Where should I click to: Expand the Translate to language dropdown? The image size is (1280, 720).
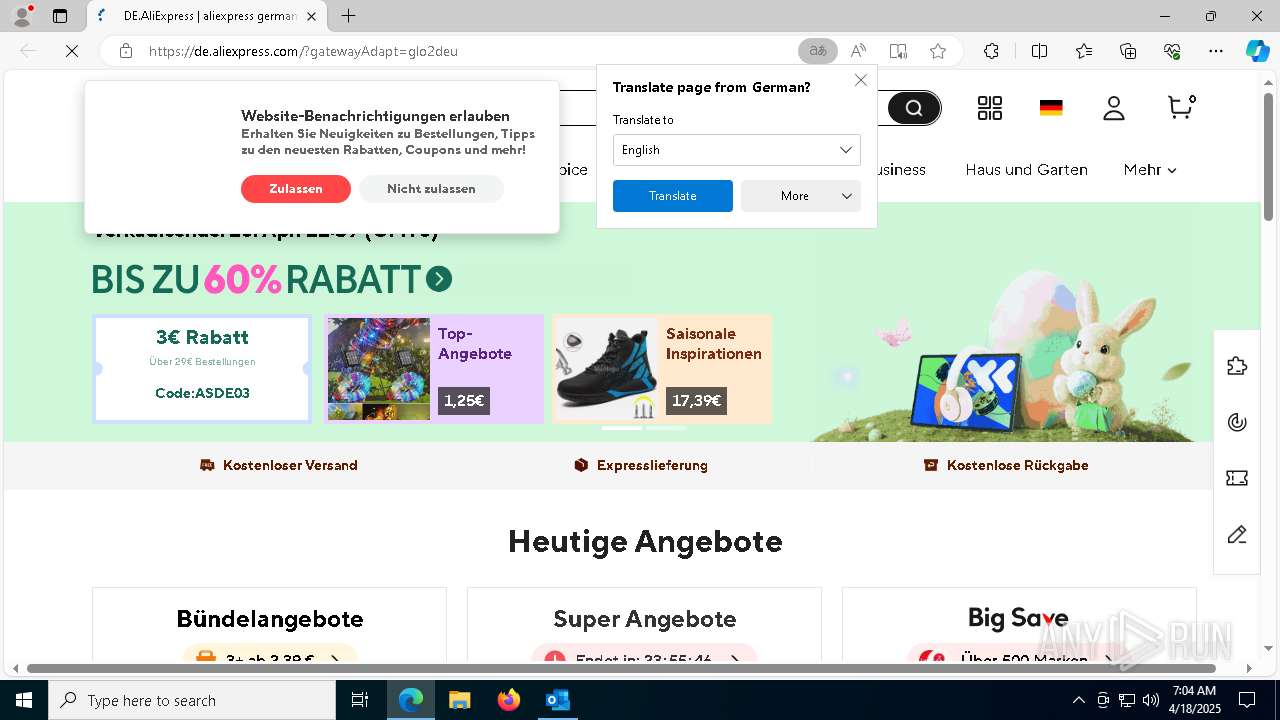(x=736, y=150)
